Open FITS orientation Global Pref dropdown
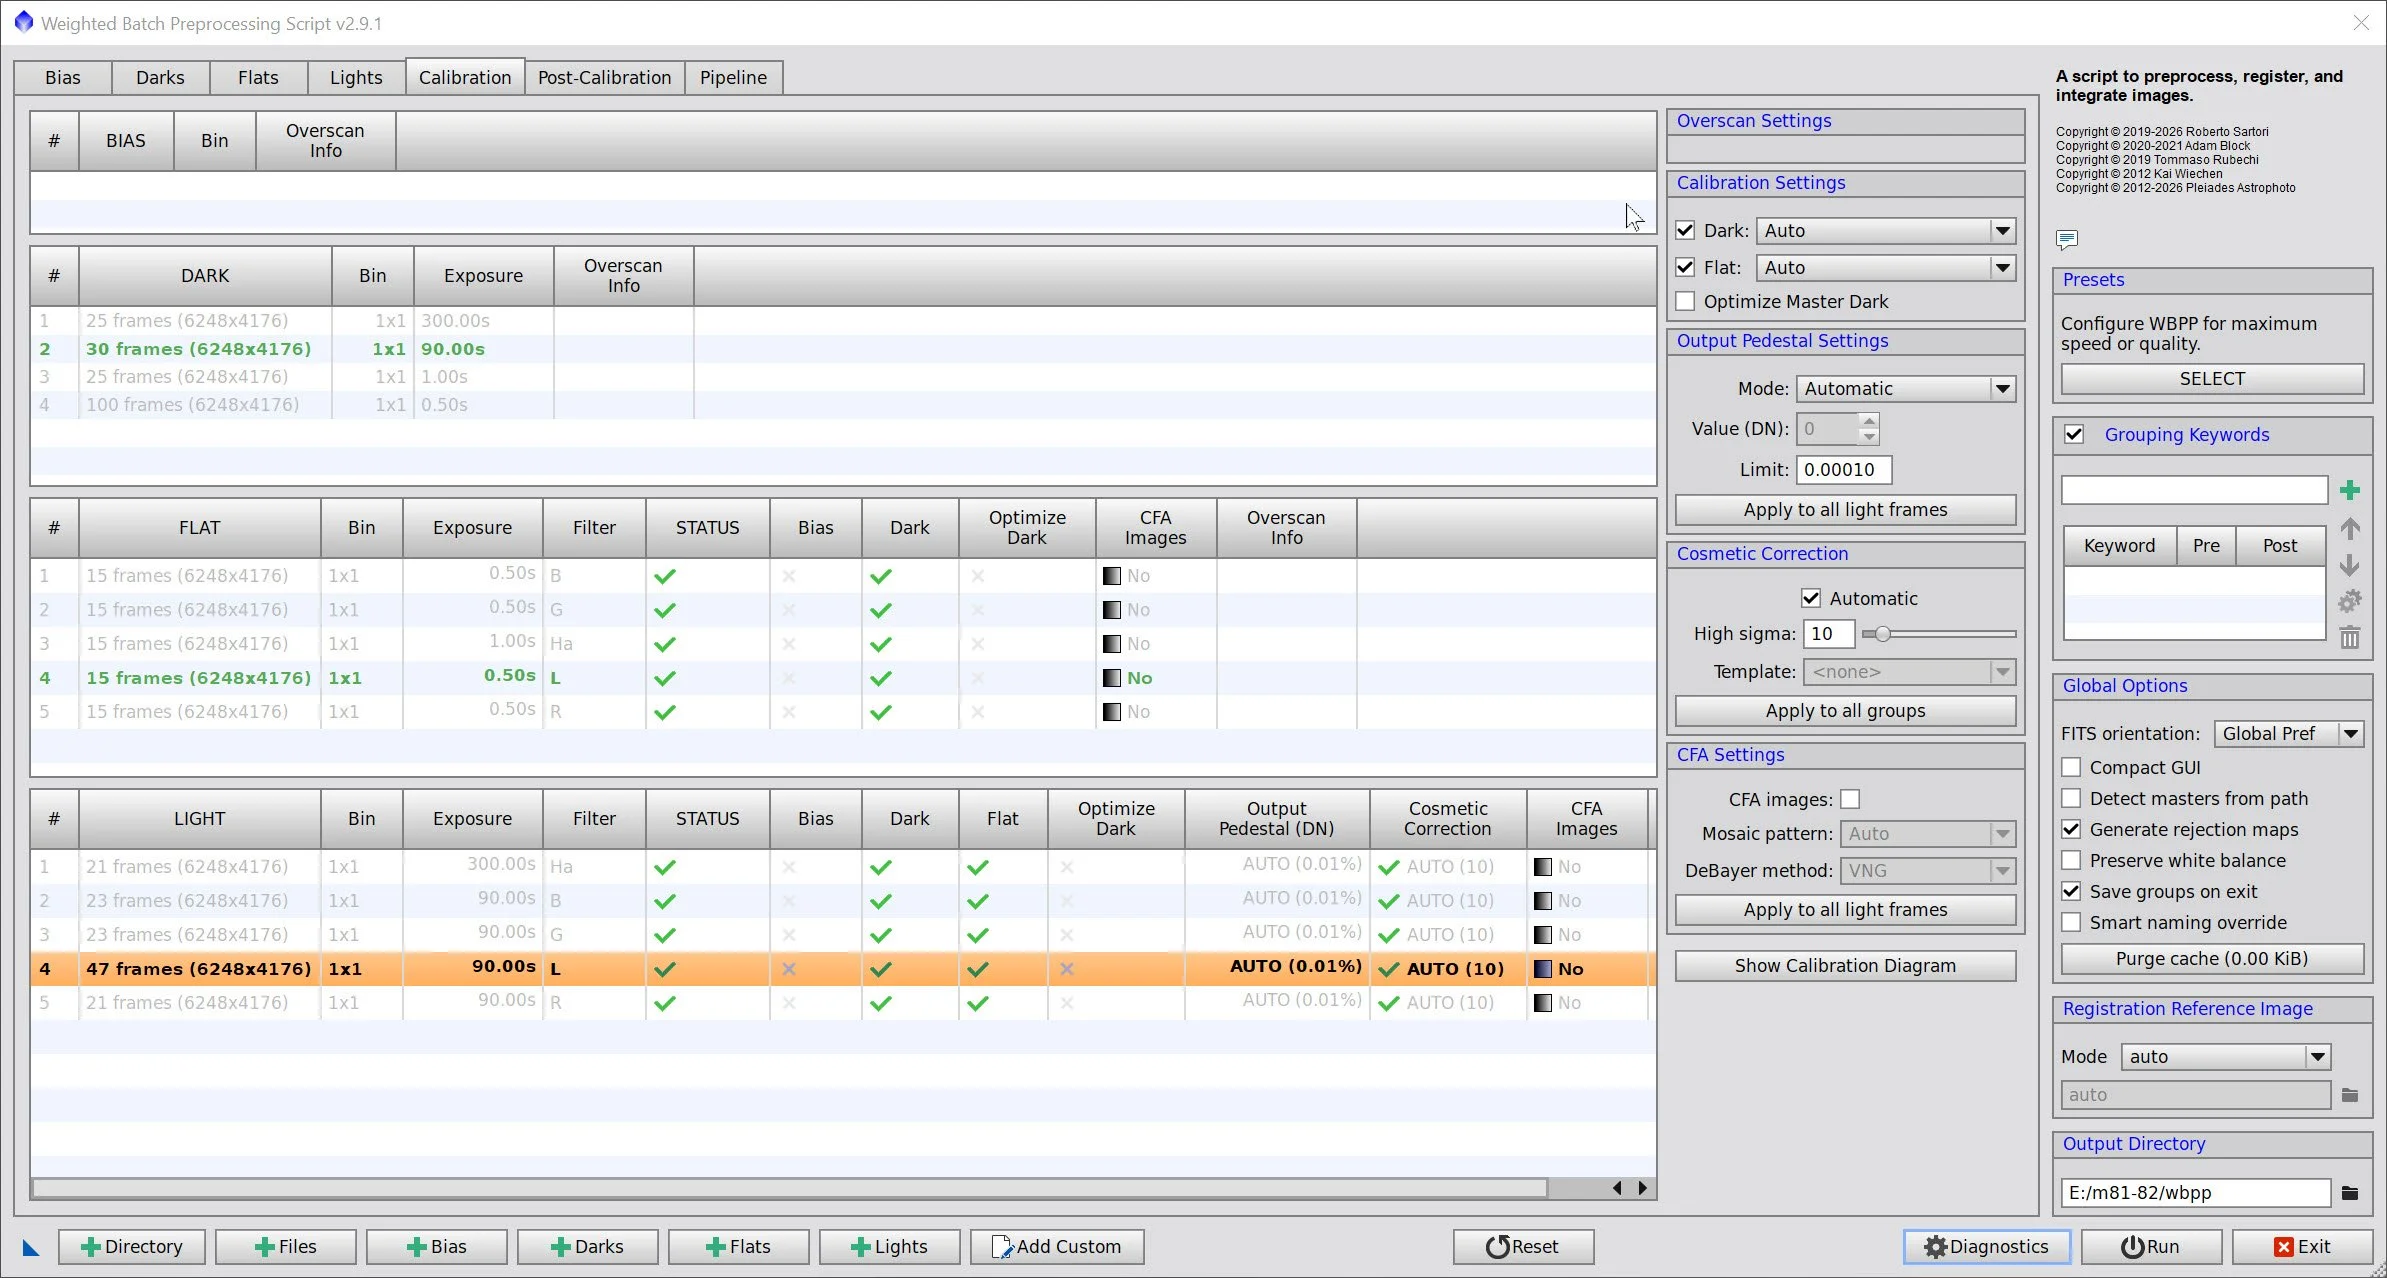2387x1278 pixels. pyautogui.click(x=2350, y=734)
